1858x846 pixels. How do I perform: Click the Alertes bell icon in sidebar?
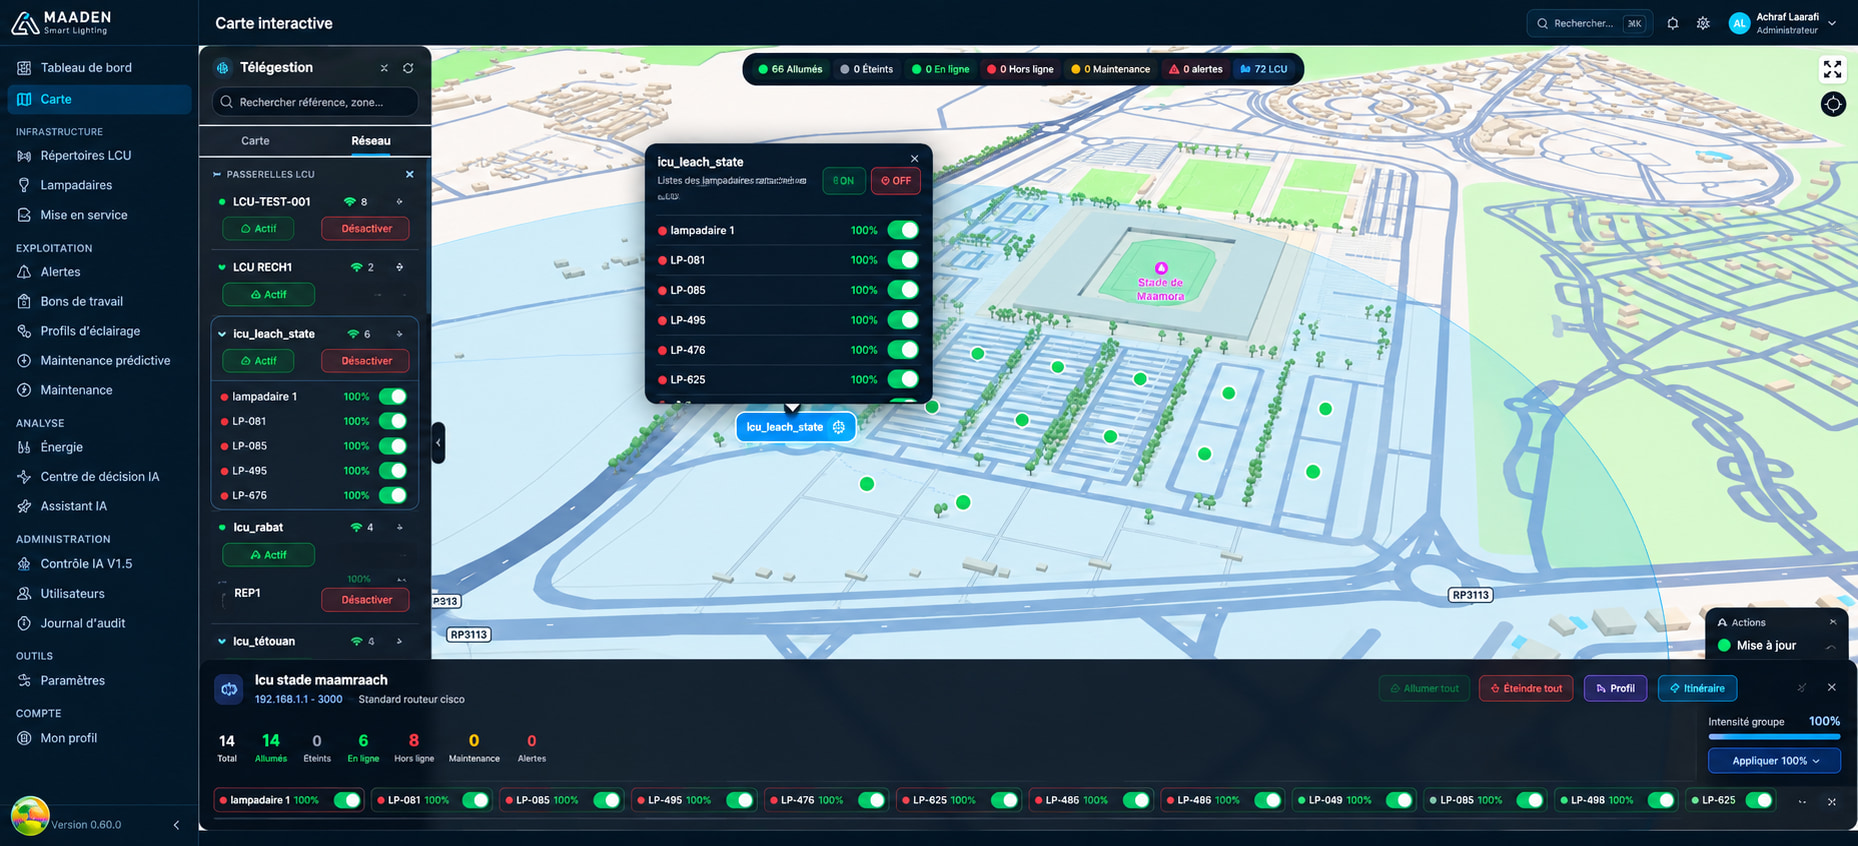click(24, 272)
